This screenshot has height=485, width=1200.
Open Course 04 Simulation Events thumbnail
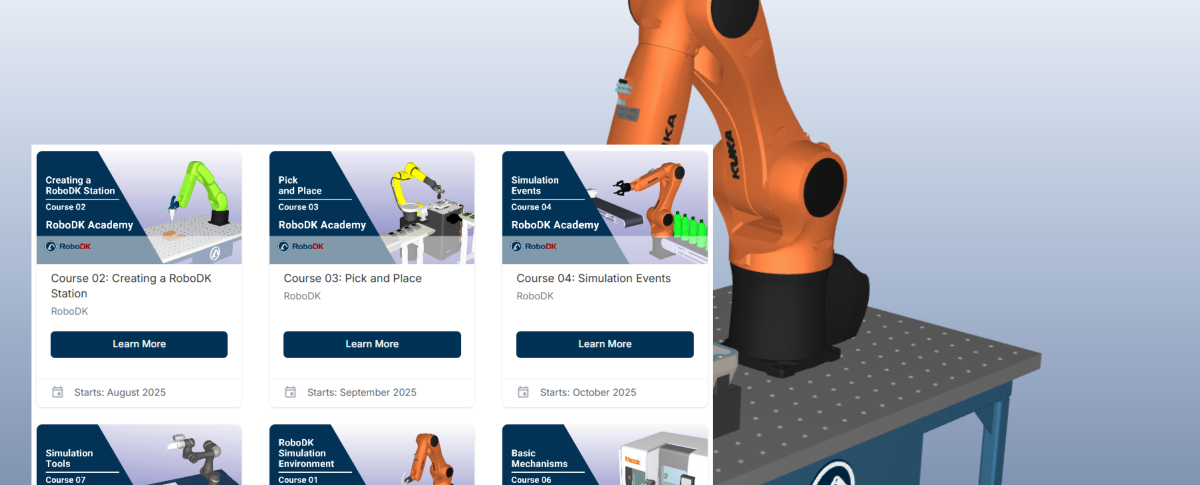click(x=605, y=208)
